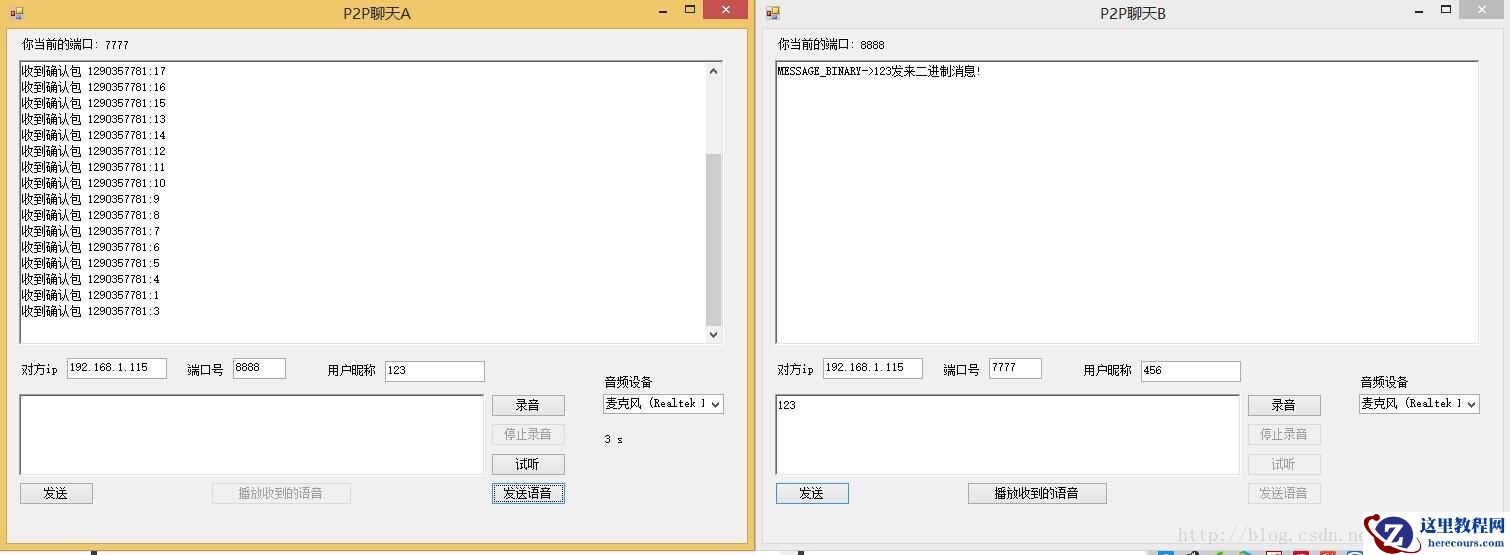
Task: Click log scrollbar up arrow in P2P聊天A
Action: pos(713,71)
